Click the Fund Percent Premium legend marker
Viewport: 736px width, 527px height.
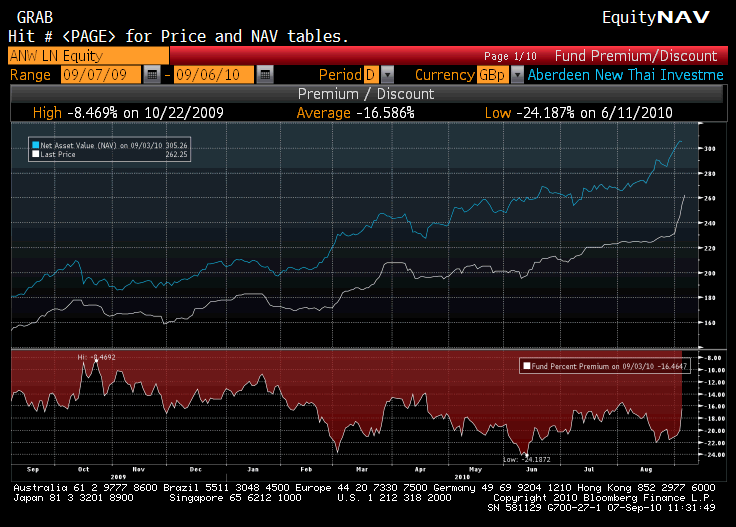point(526,367)
